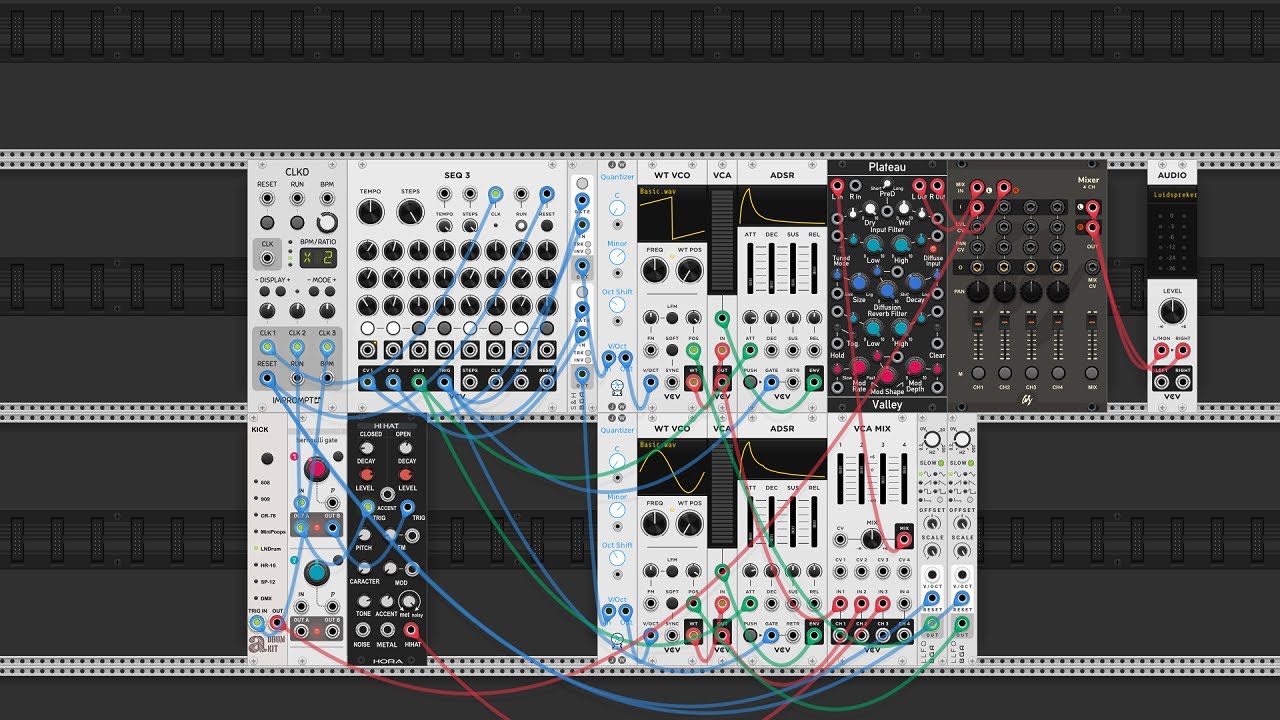Click Bernoulli gate pink probability knob
The image size is (1280, 720).
coord(316,468)
